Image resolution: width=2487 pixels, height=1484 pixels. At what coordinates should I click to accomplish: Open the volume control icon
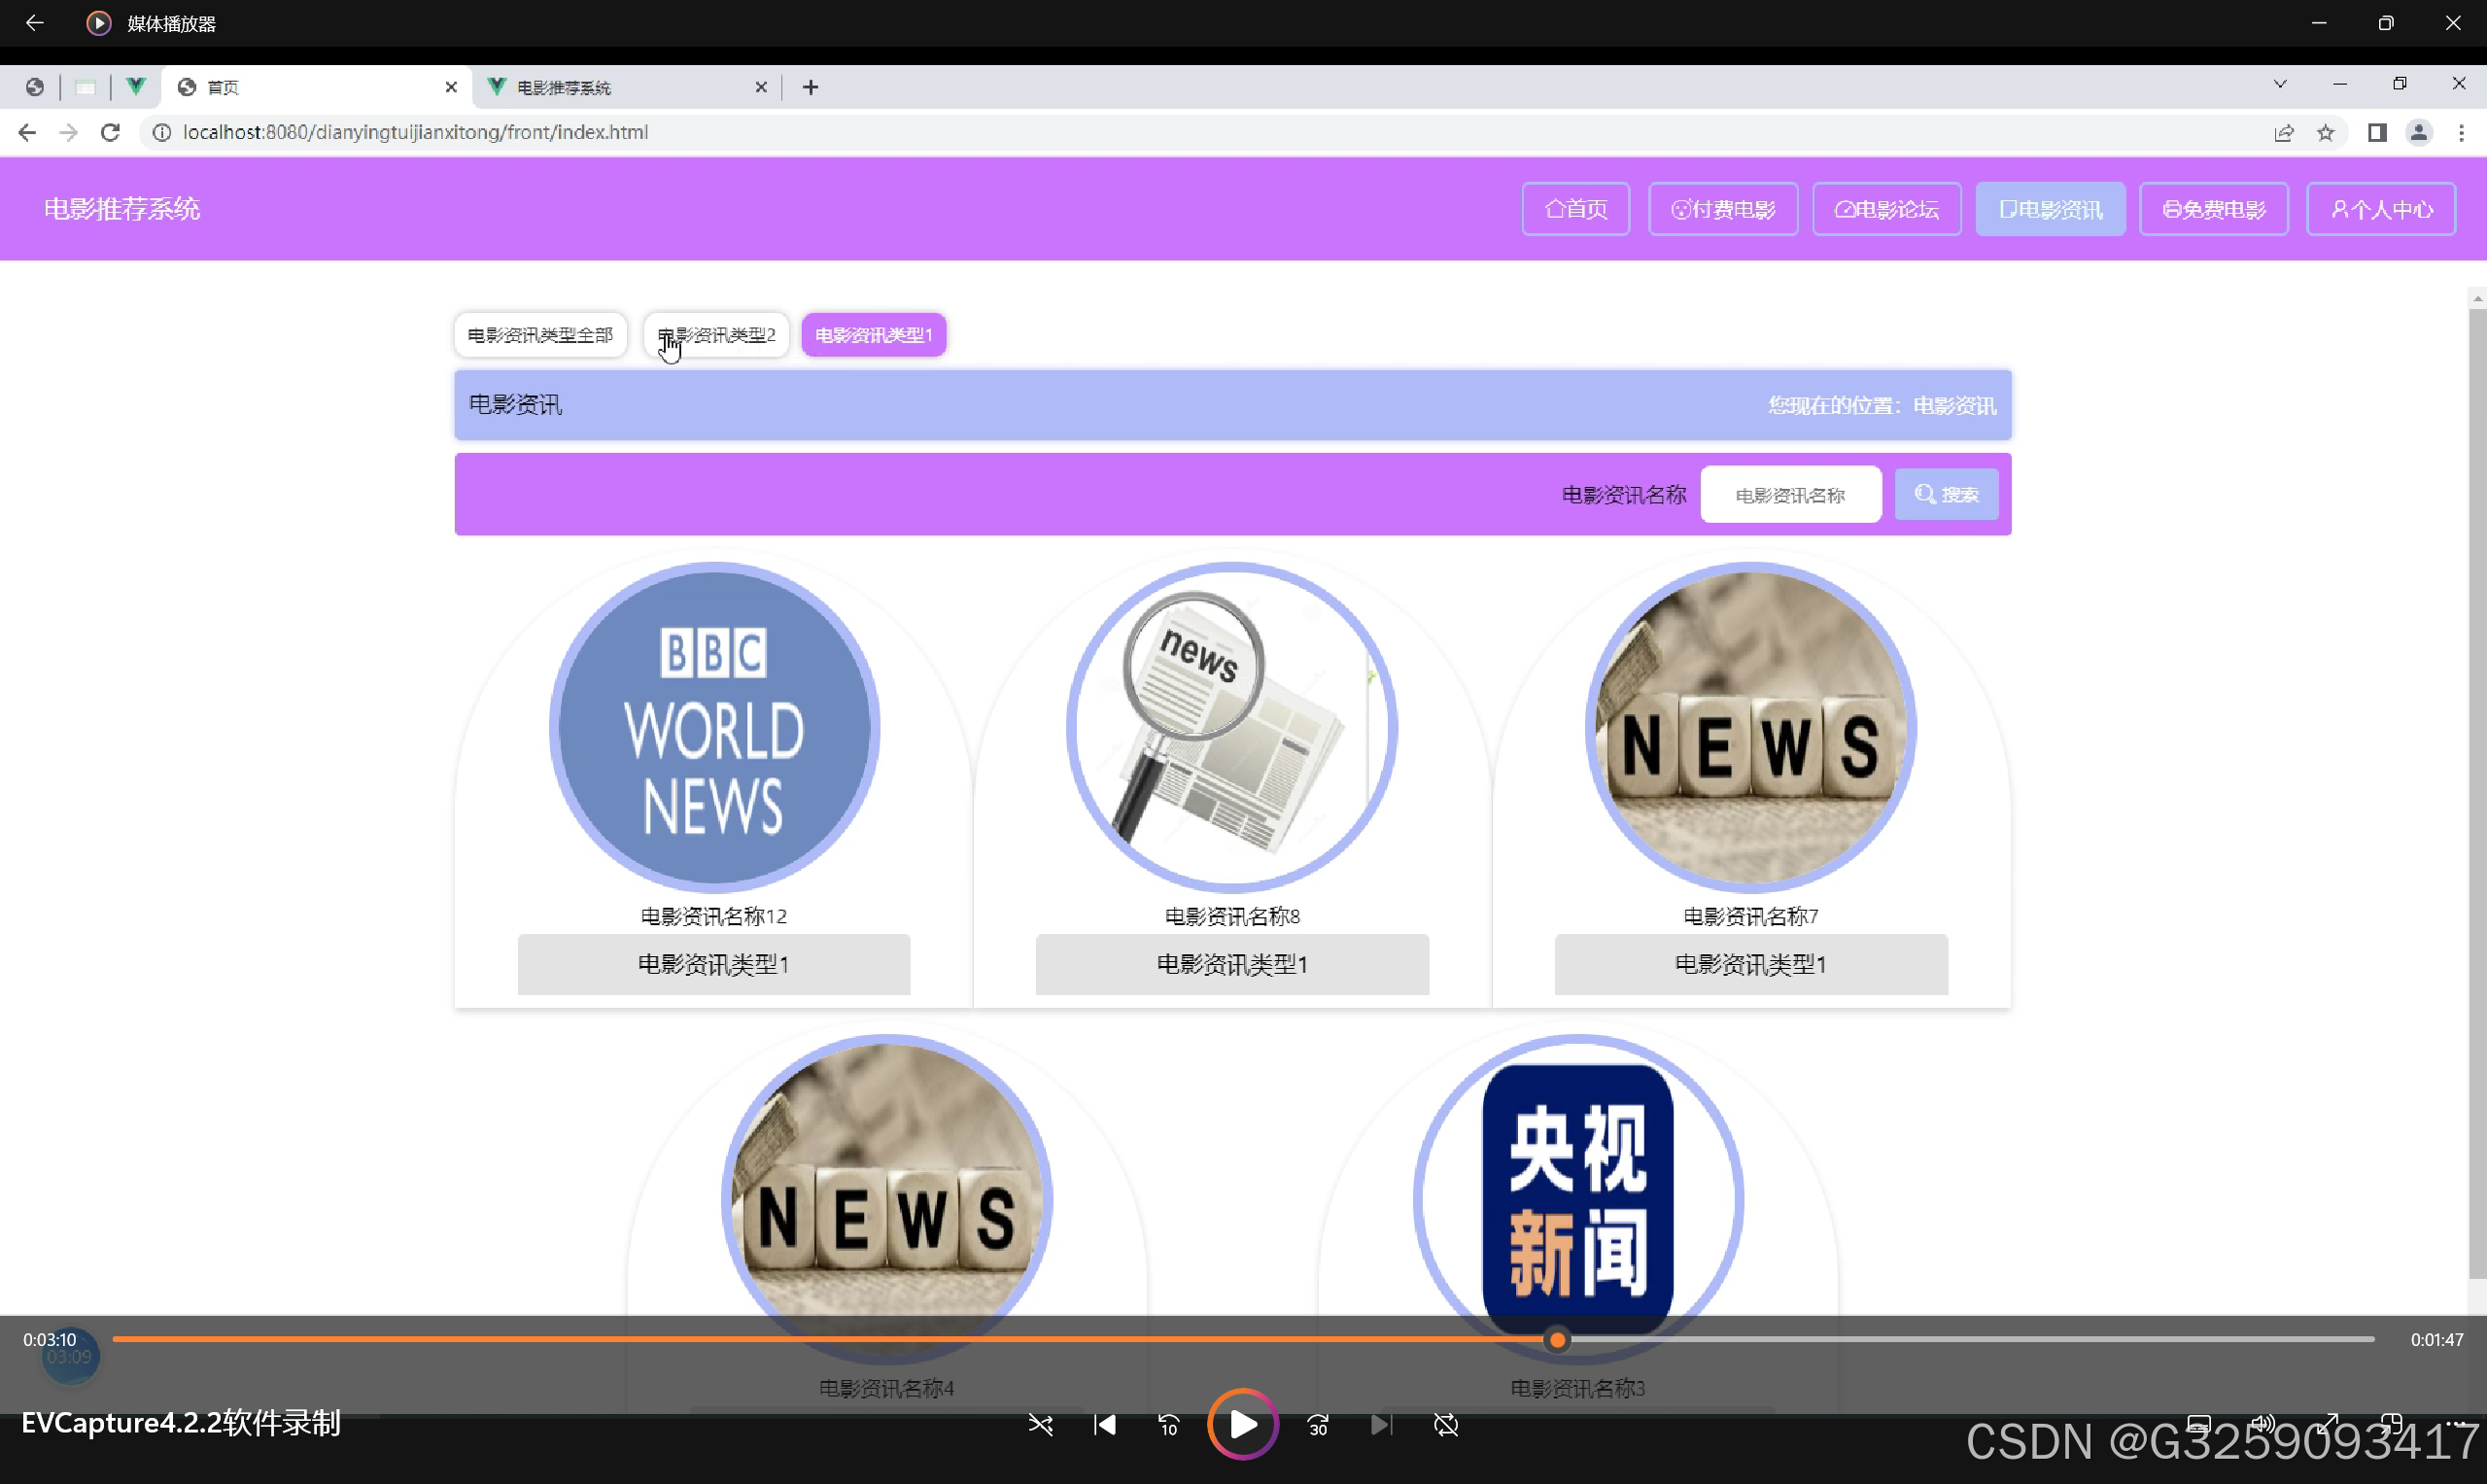point(2262,1424)
